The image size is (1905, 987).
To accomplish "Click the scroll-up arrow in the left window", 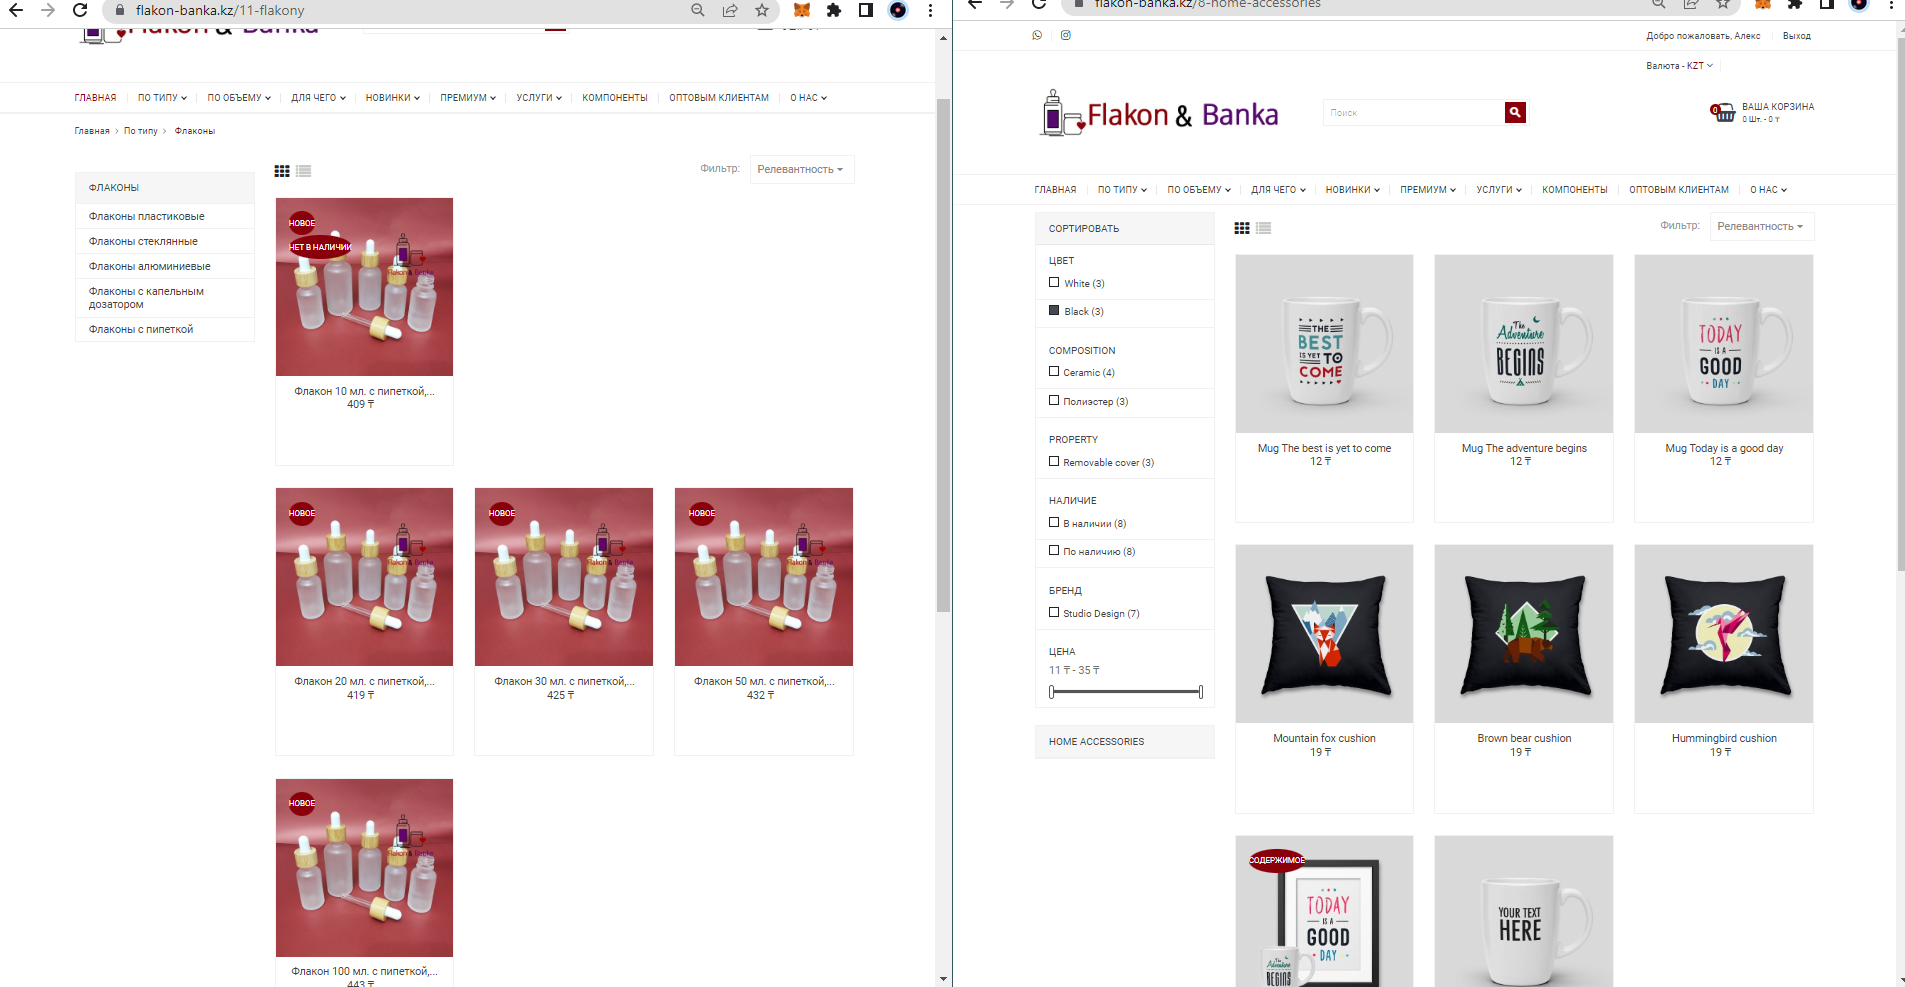I will click(x=943, y=38).
